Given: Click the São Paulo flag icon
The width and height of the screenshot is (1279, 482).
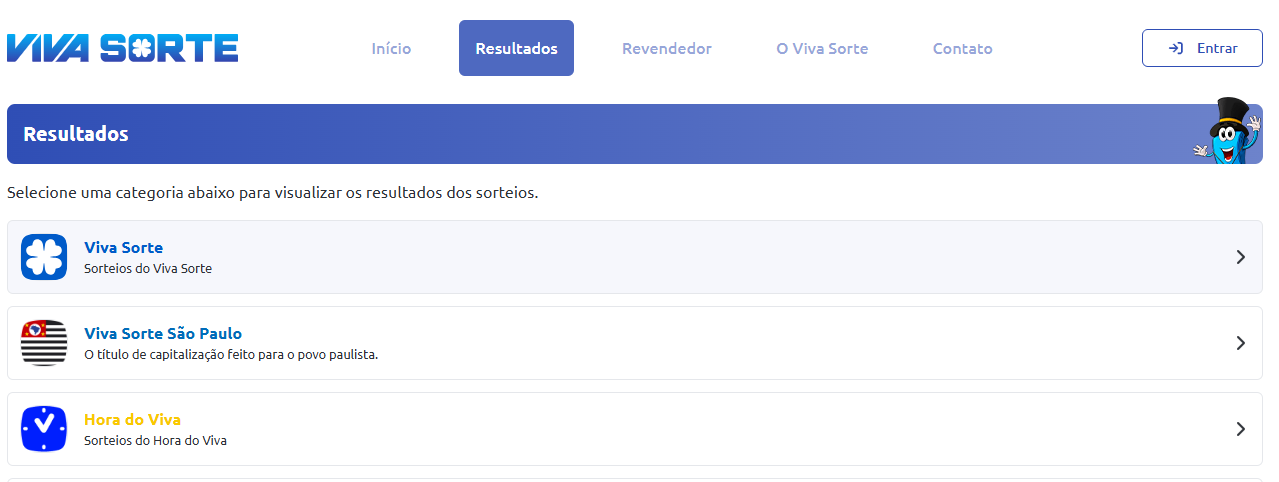Looking at the screenshot, I should 44,343.
